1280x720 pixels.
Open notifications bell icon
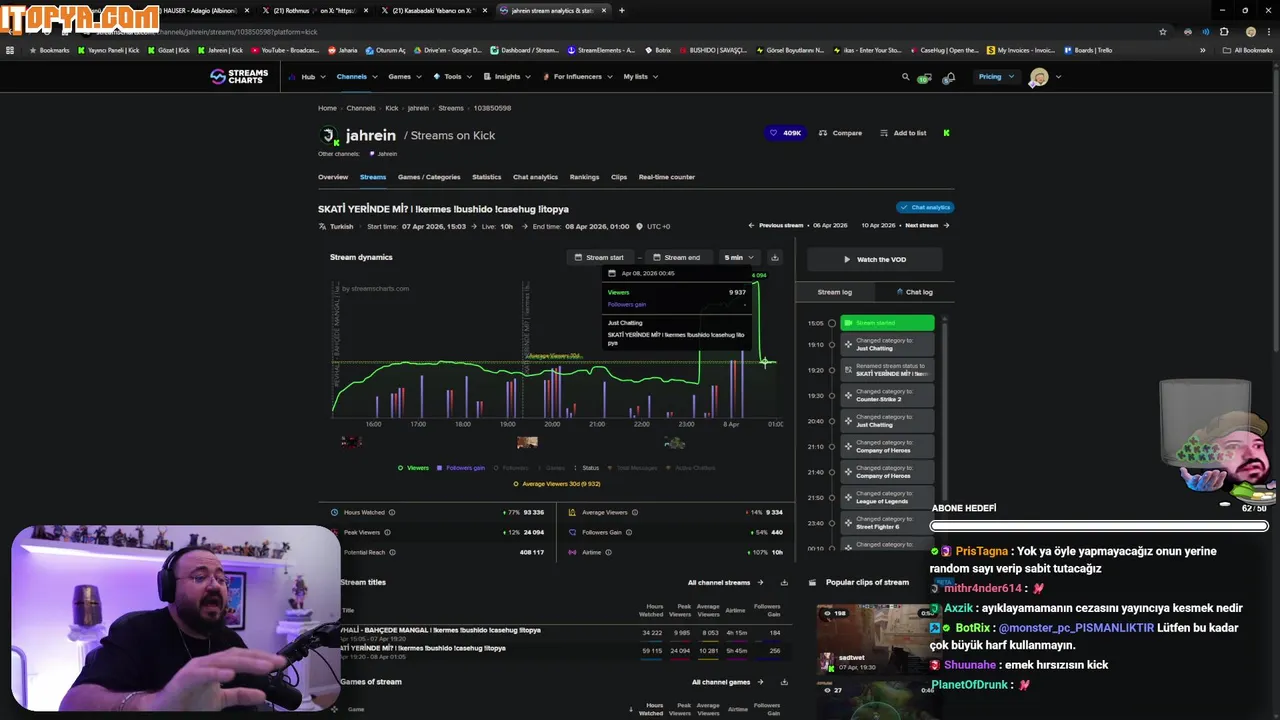(x=949, y=77)
